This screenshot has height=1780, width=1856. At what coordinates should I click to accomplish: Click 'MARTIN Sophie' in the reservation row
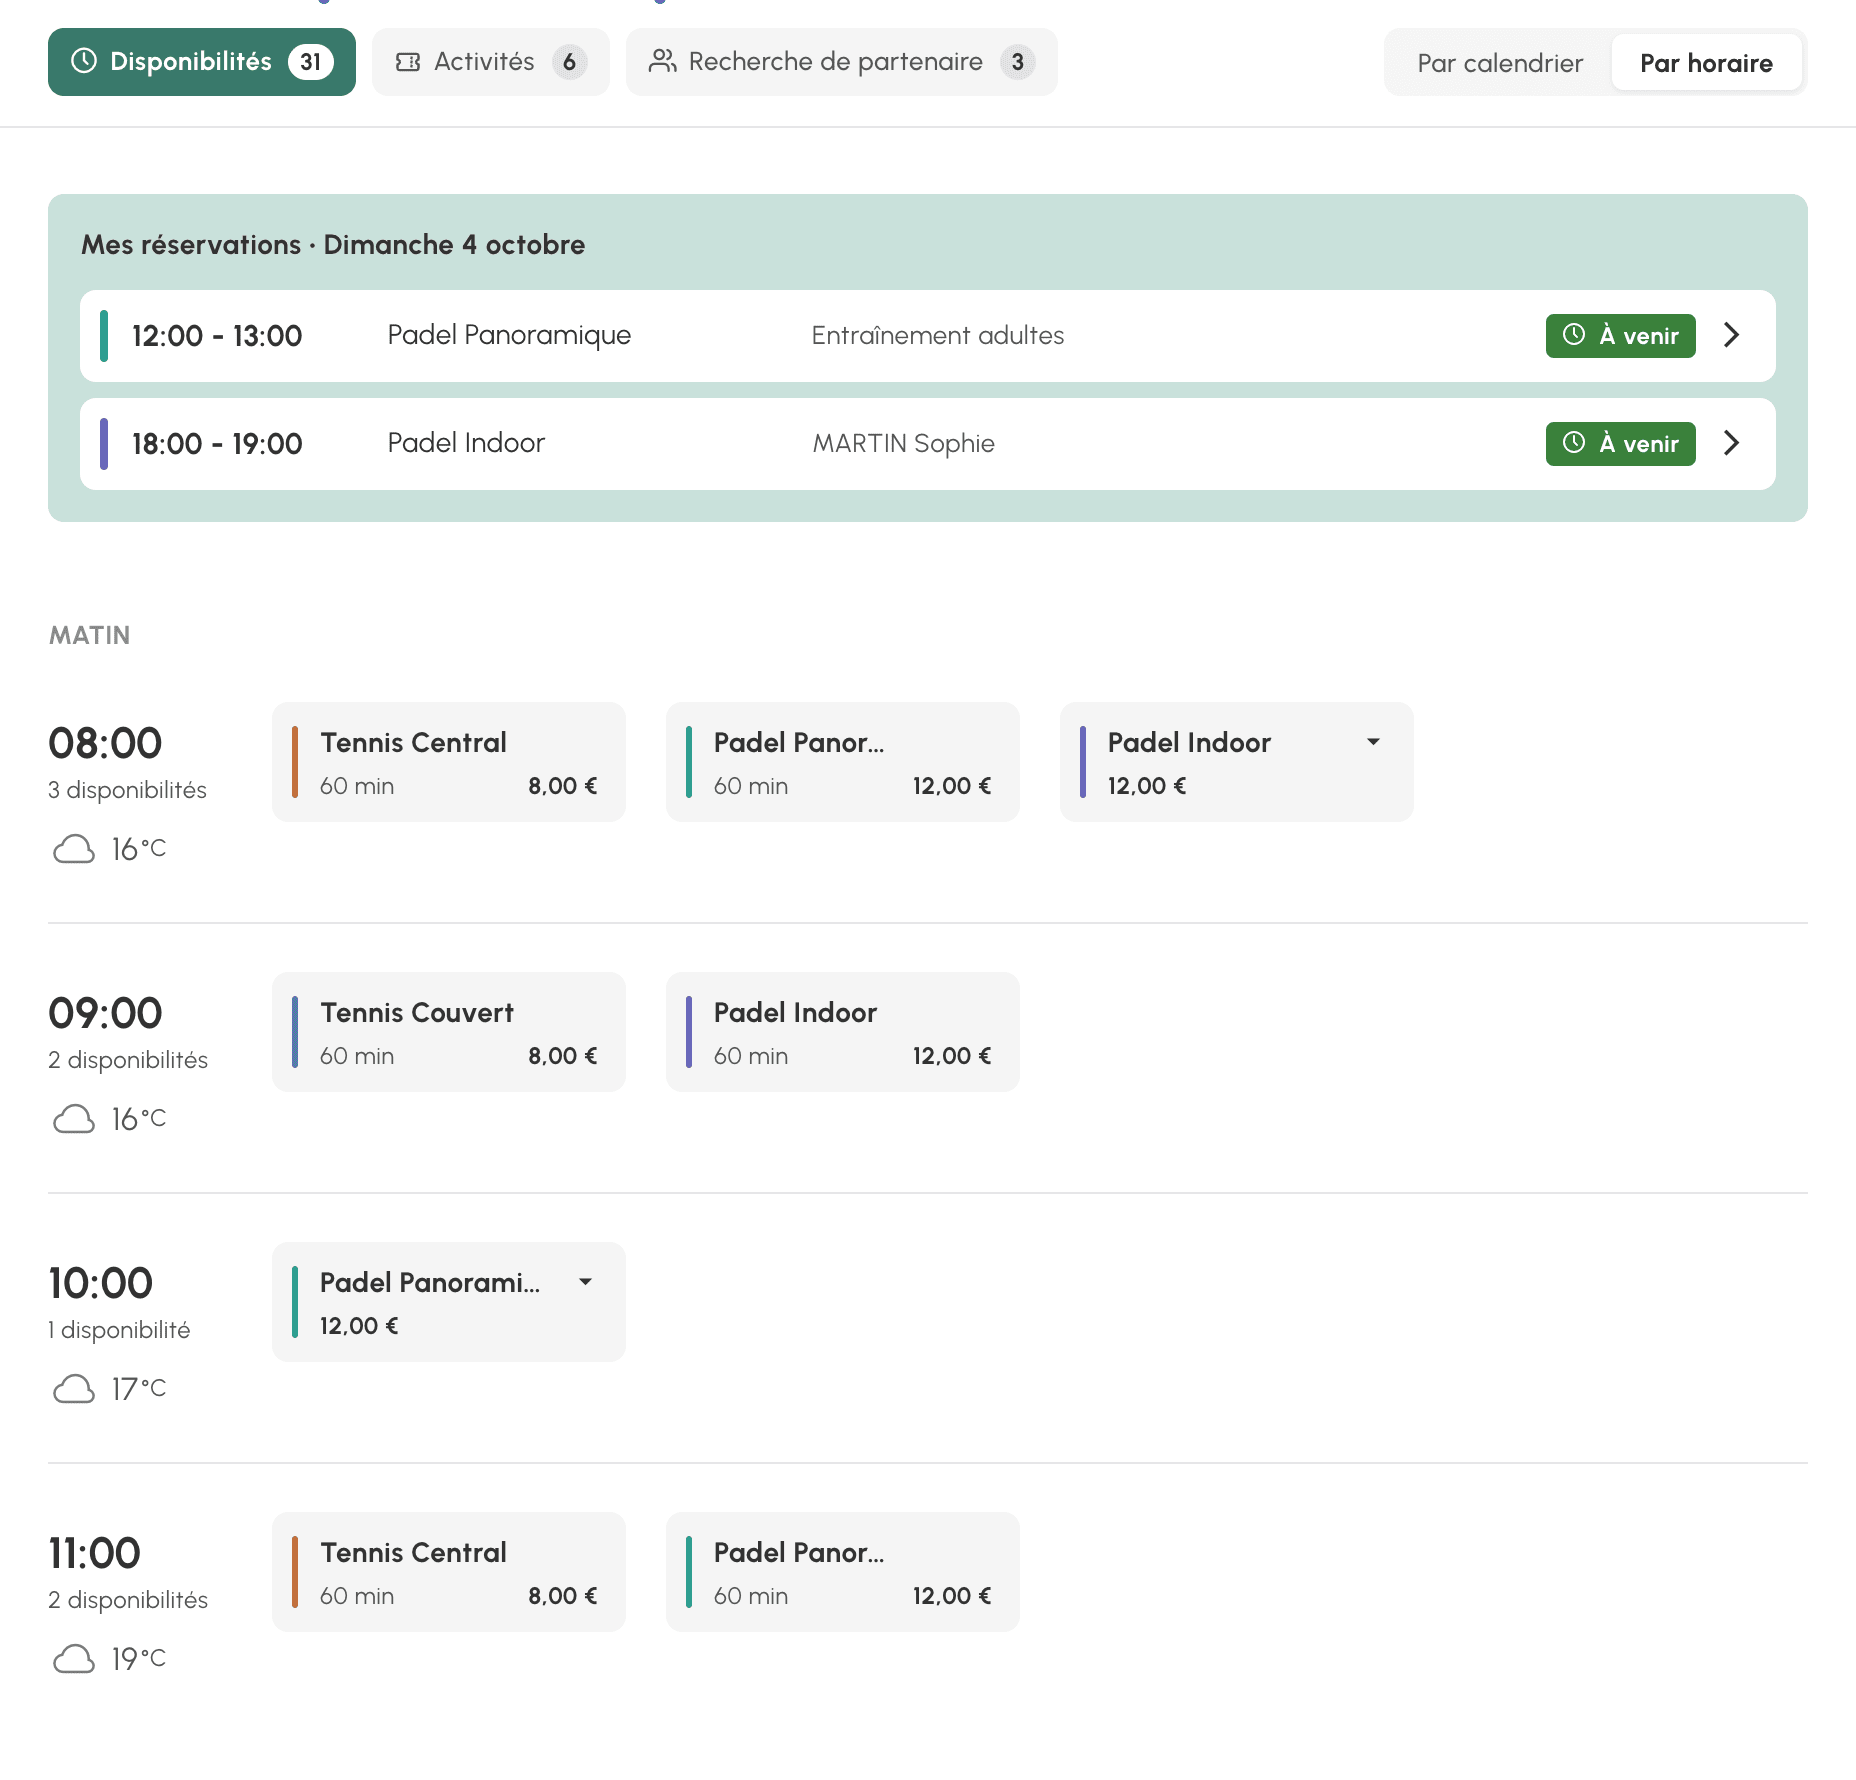click(x=904, y=444)
